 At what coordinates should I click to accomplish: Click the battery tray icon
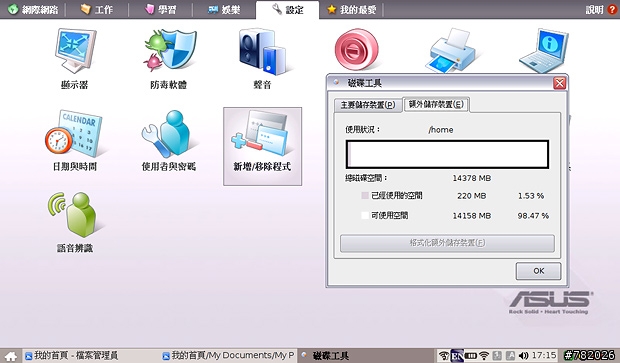pos(471,355)
